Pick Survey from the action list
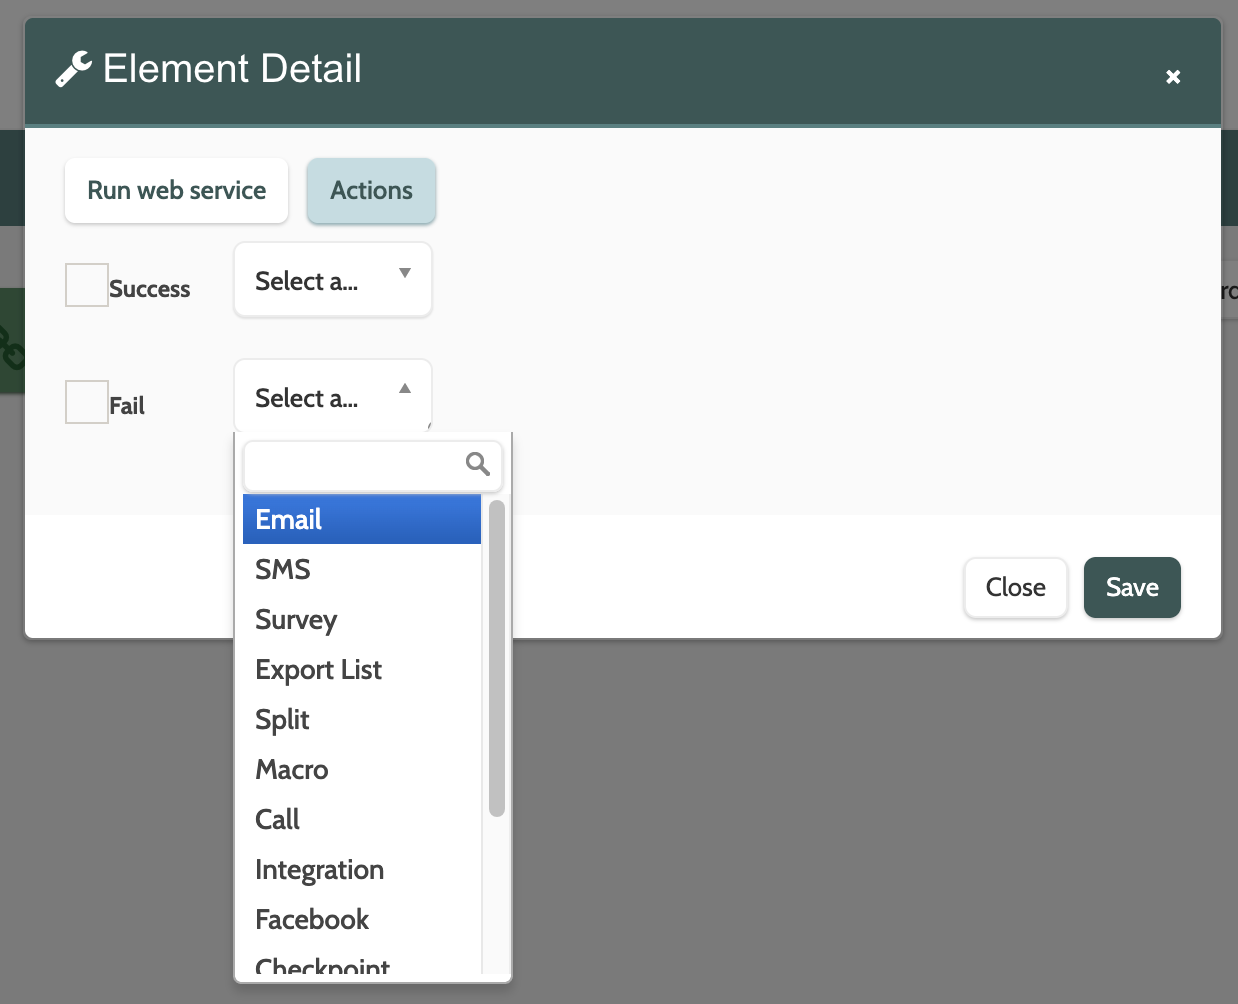 pyautogui.click(x=362, y=620)
